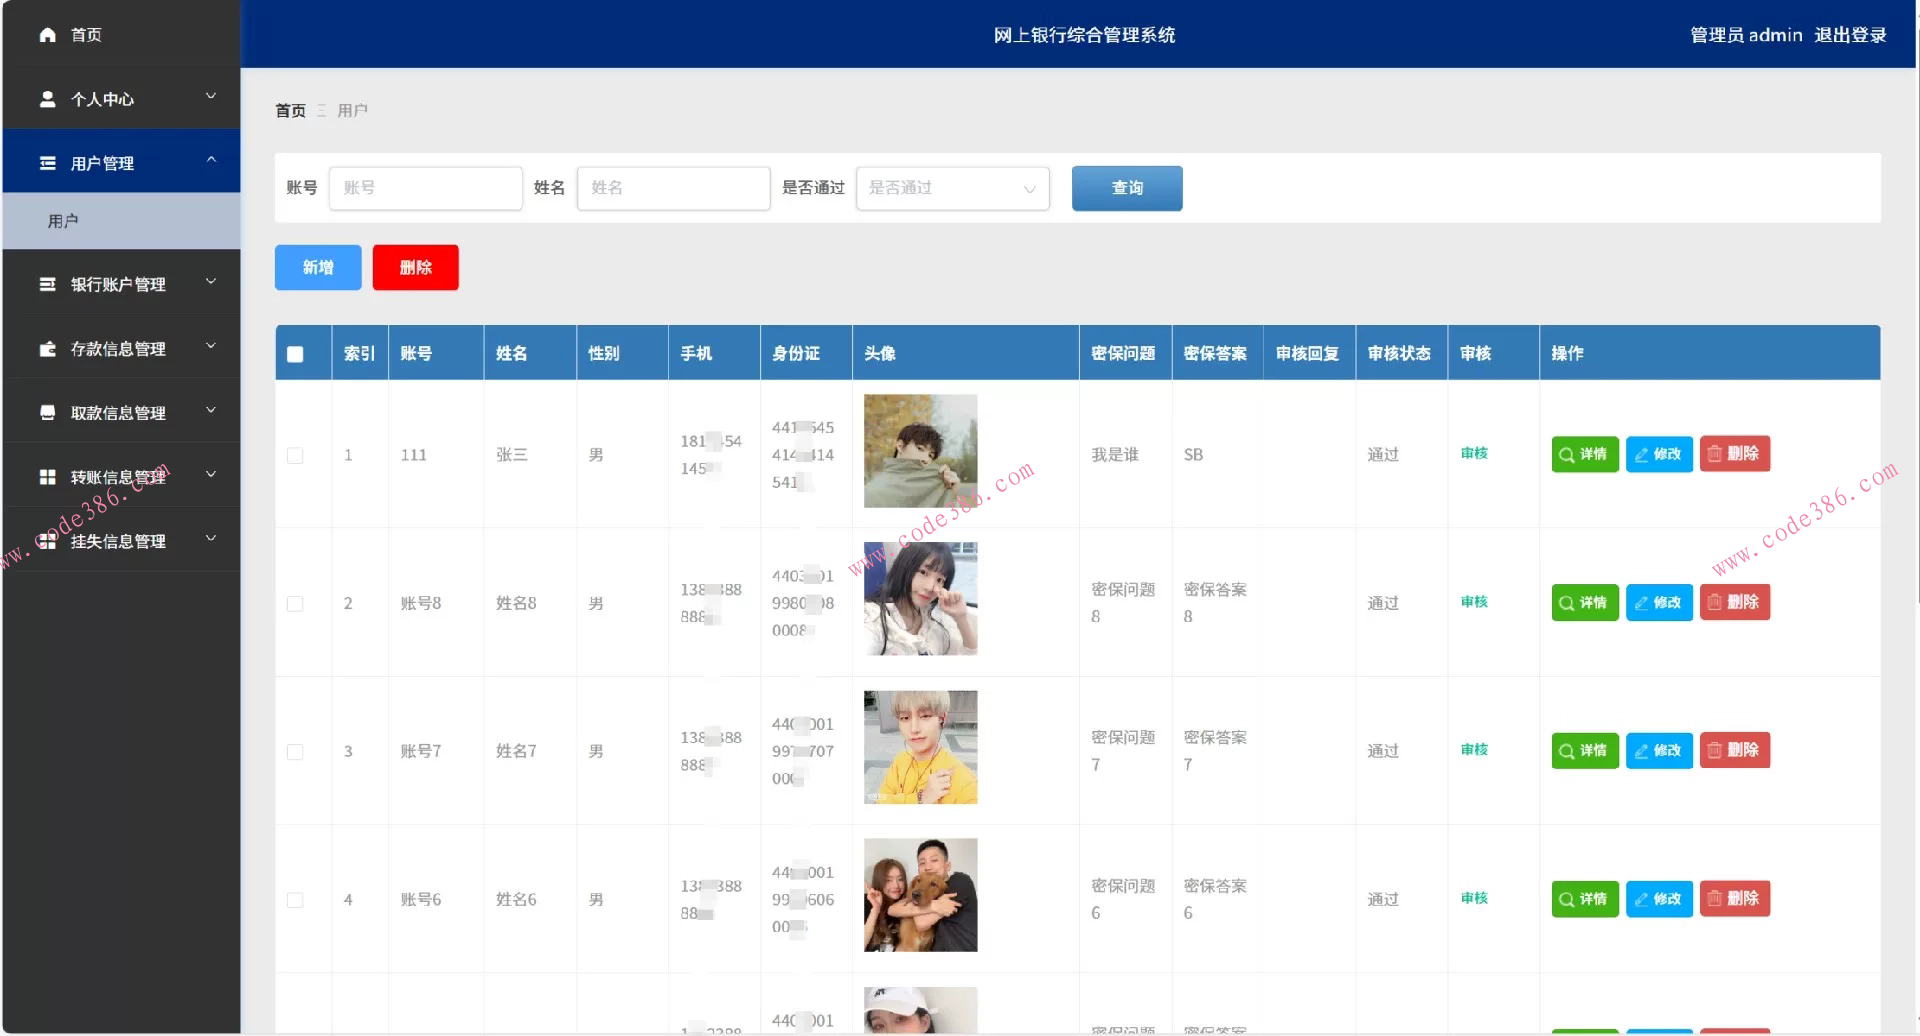1920x1036 pixels.
Task: Click the pencil icon on 账号8's 修改 button
Action: point(1641,602)
